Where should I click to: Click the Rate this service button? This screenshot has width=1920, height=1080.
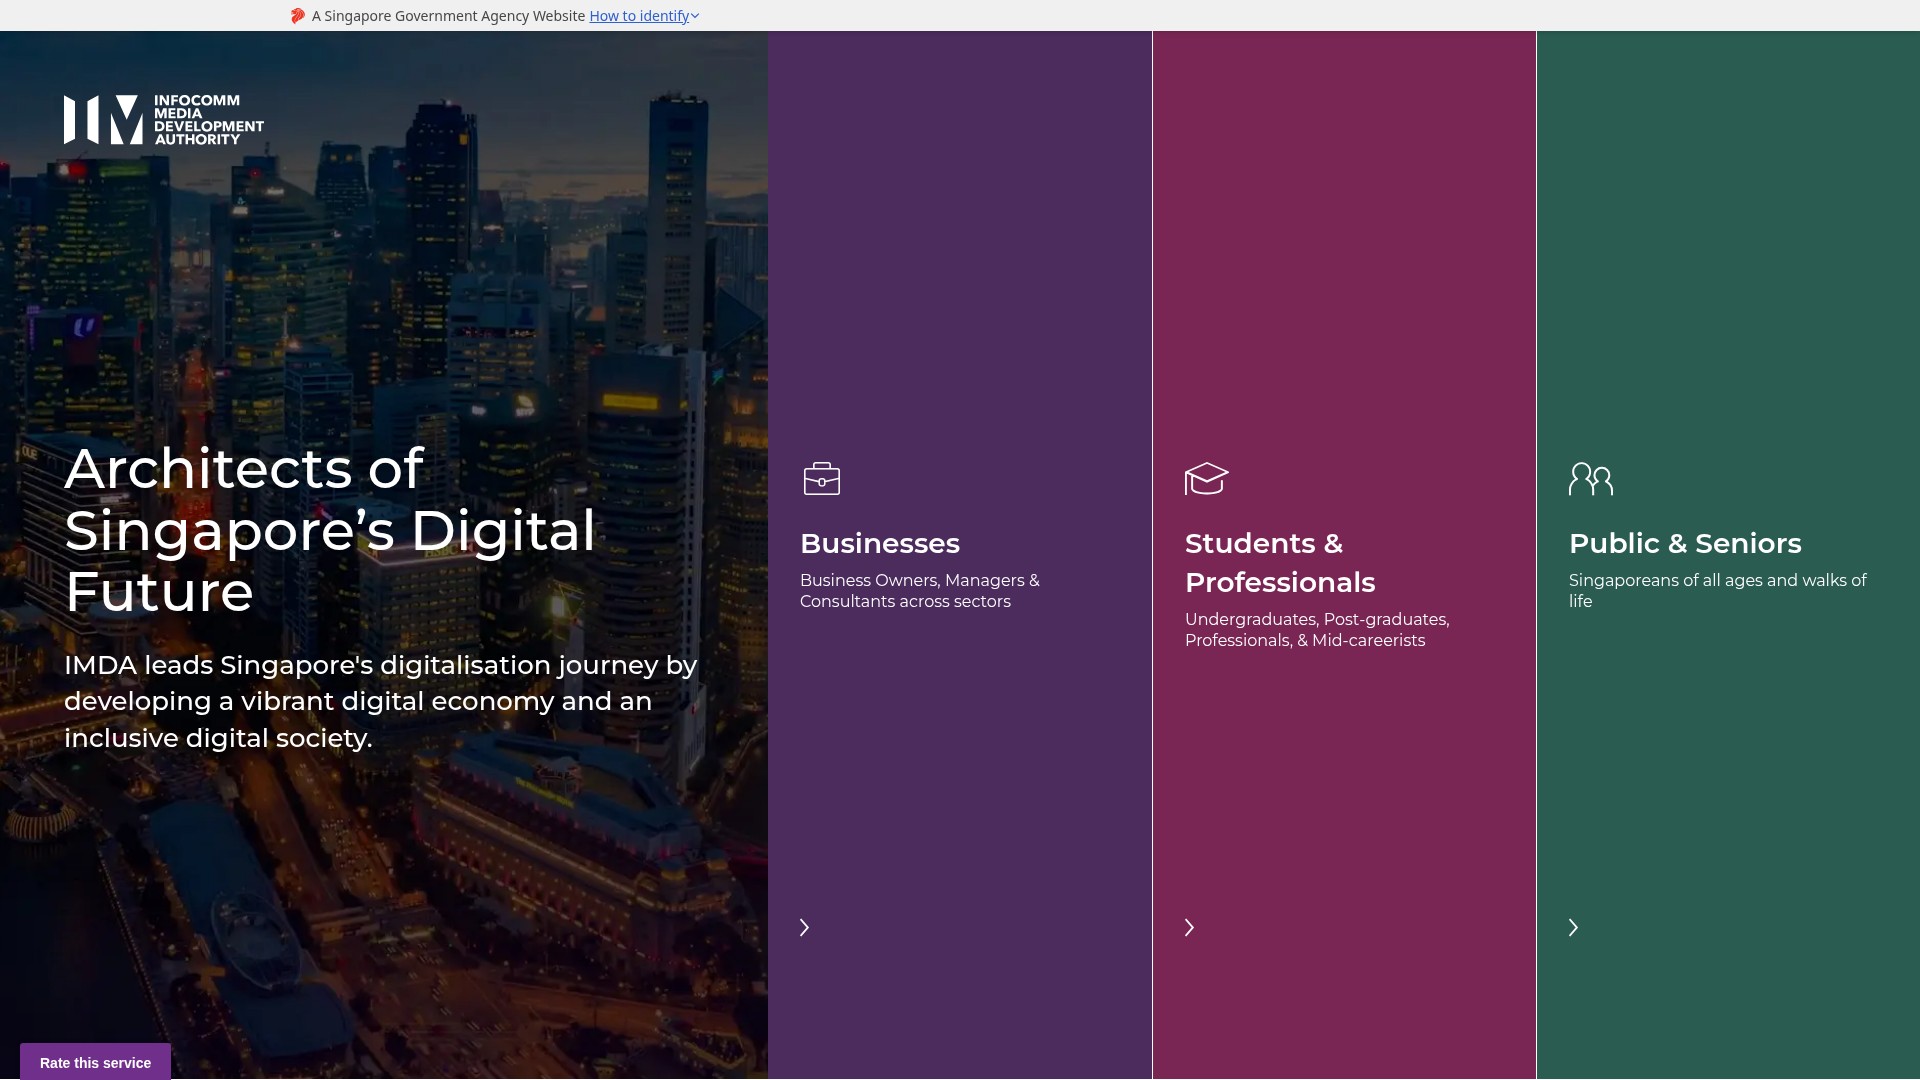point(95,1062)
